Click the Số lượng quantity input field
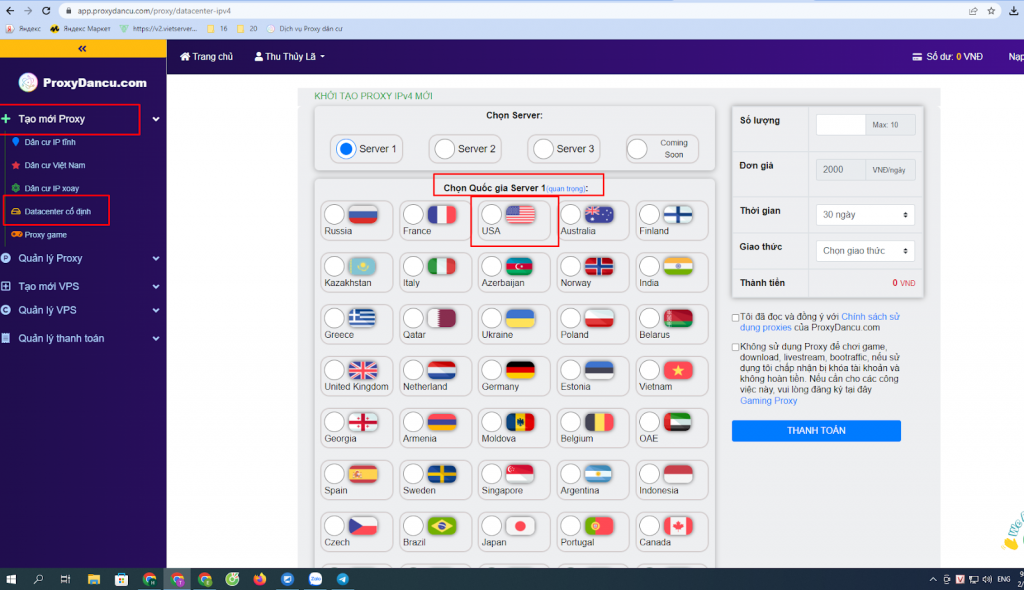Image resolution: width=1024 pixels, height=590 pixels. point(840,125)
